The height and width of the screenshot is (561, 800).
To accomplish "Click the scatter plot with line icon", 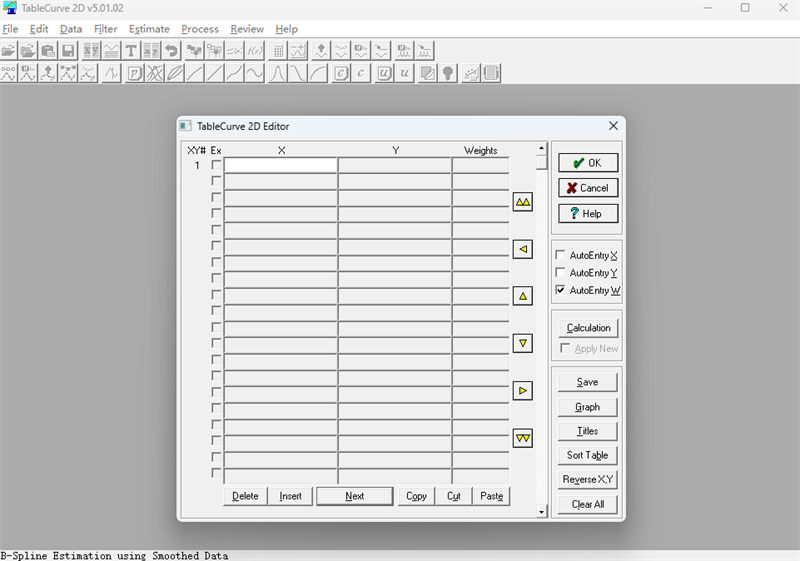I will (x=471, y=73).
